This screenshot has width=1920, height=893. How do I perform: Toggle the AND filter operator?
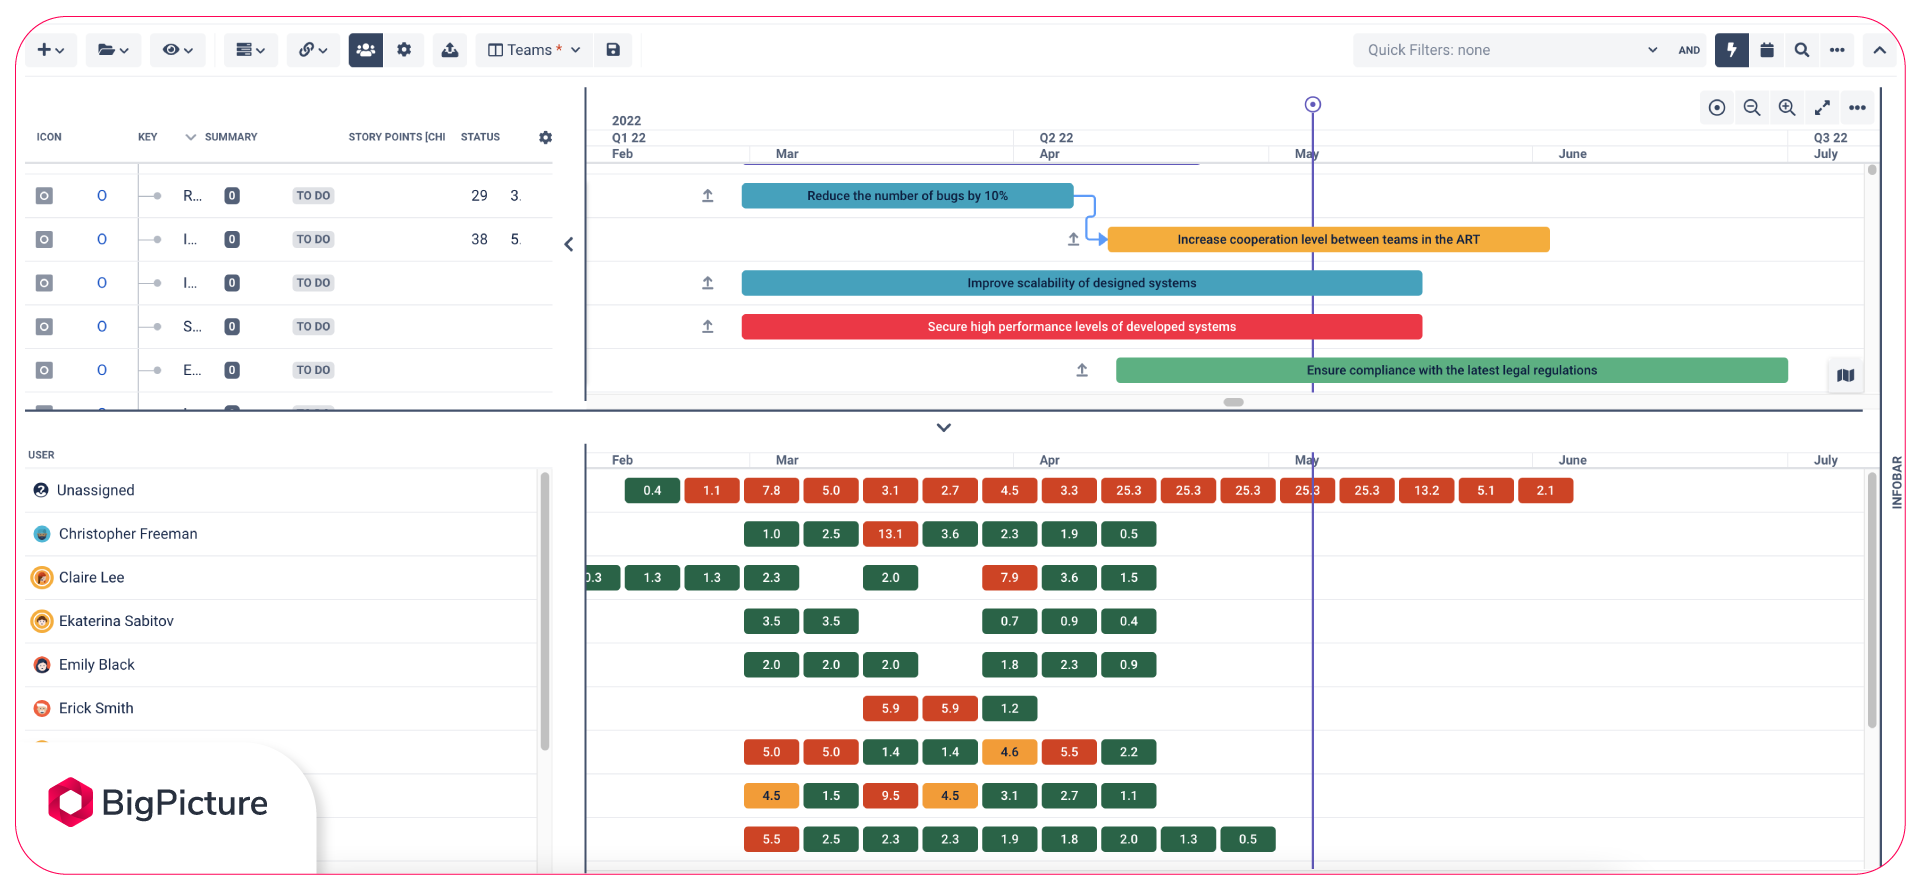coord(1689,50)
